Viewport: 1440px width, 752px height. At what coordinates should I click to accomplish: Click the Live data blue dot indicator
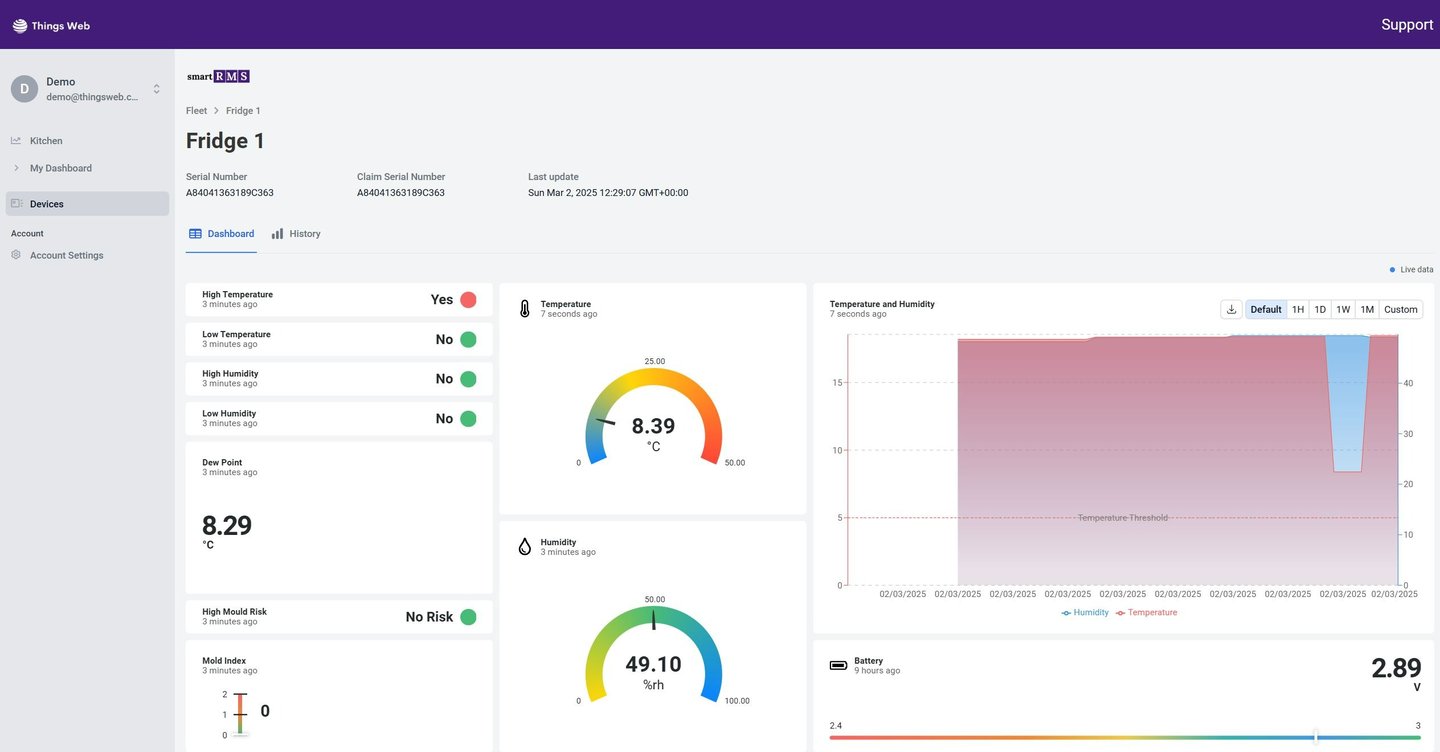1392,270
